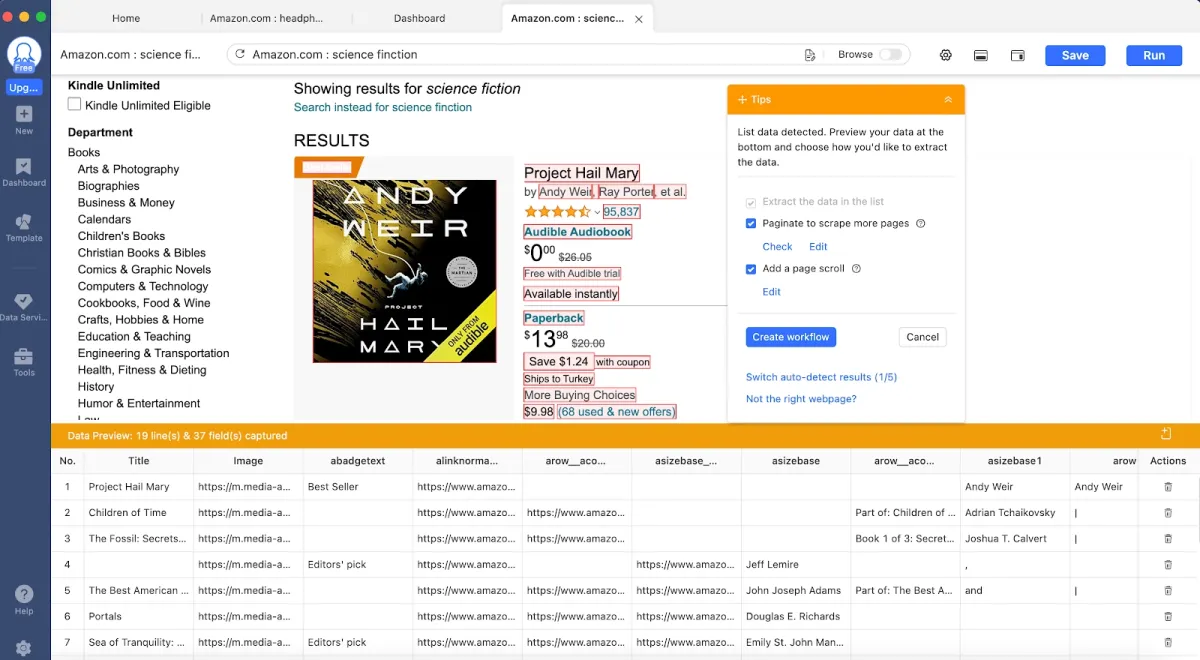Image resolution: width=1200 pixels, height=660 pixels.
Task: Click the Save button
Action: point(1075,55)
